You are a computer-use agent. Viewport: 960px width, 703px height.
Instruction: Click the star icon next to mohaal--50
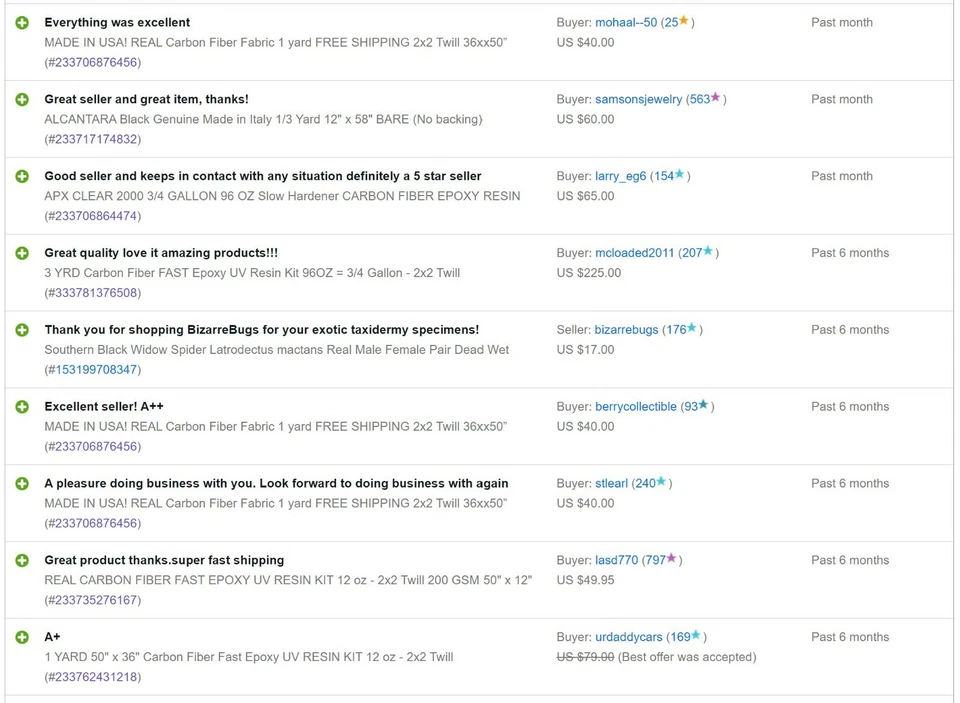(684, 21)
